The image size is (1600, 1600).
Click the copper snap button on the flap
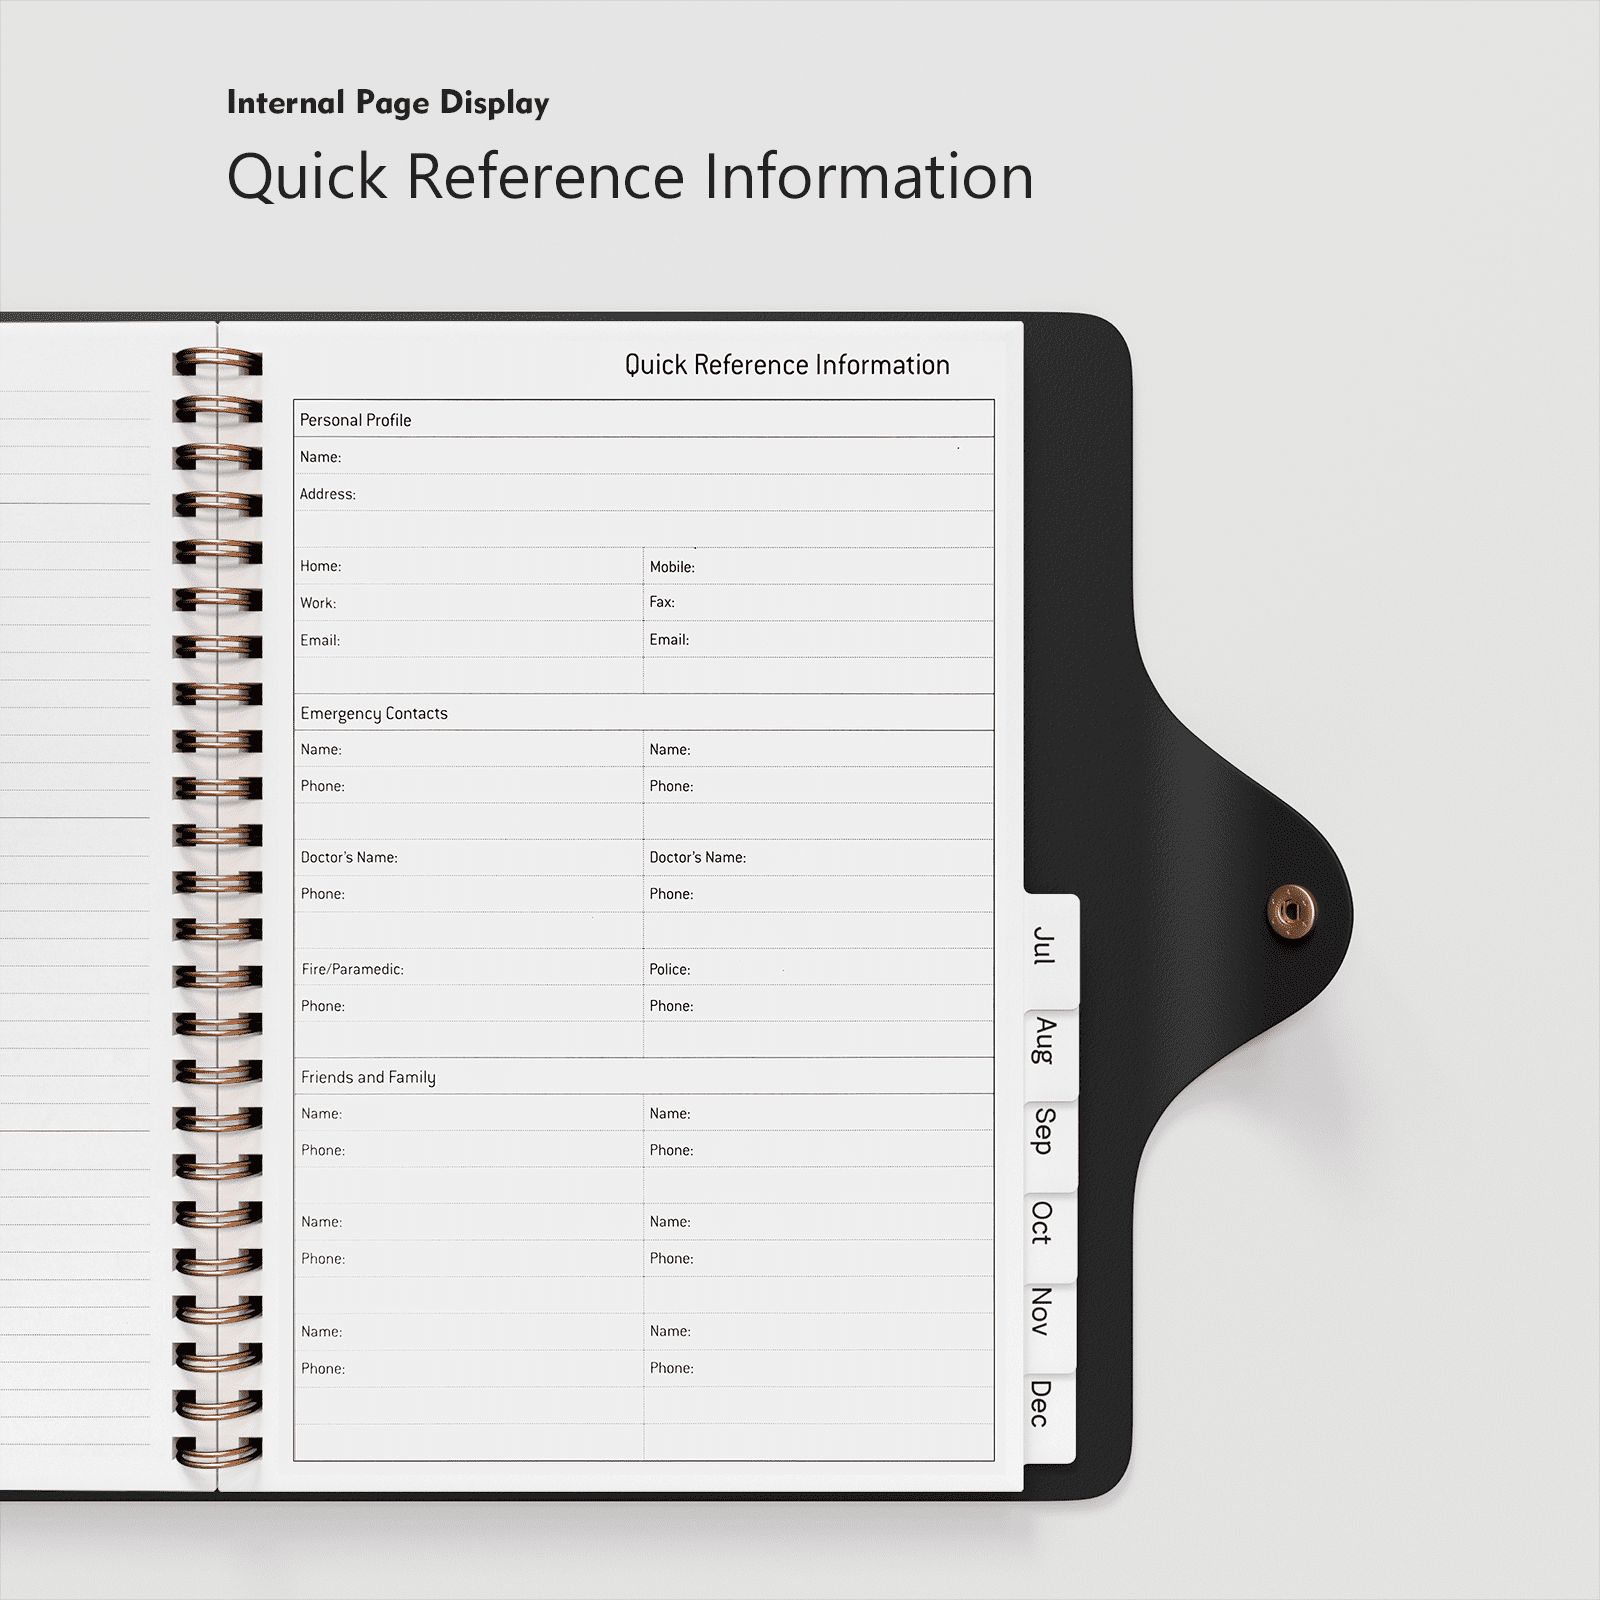point(1291,911)
